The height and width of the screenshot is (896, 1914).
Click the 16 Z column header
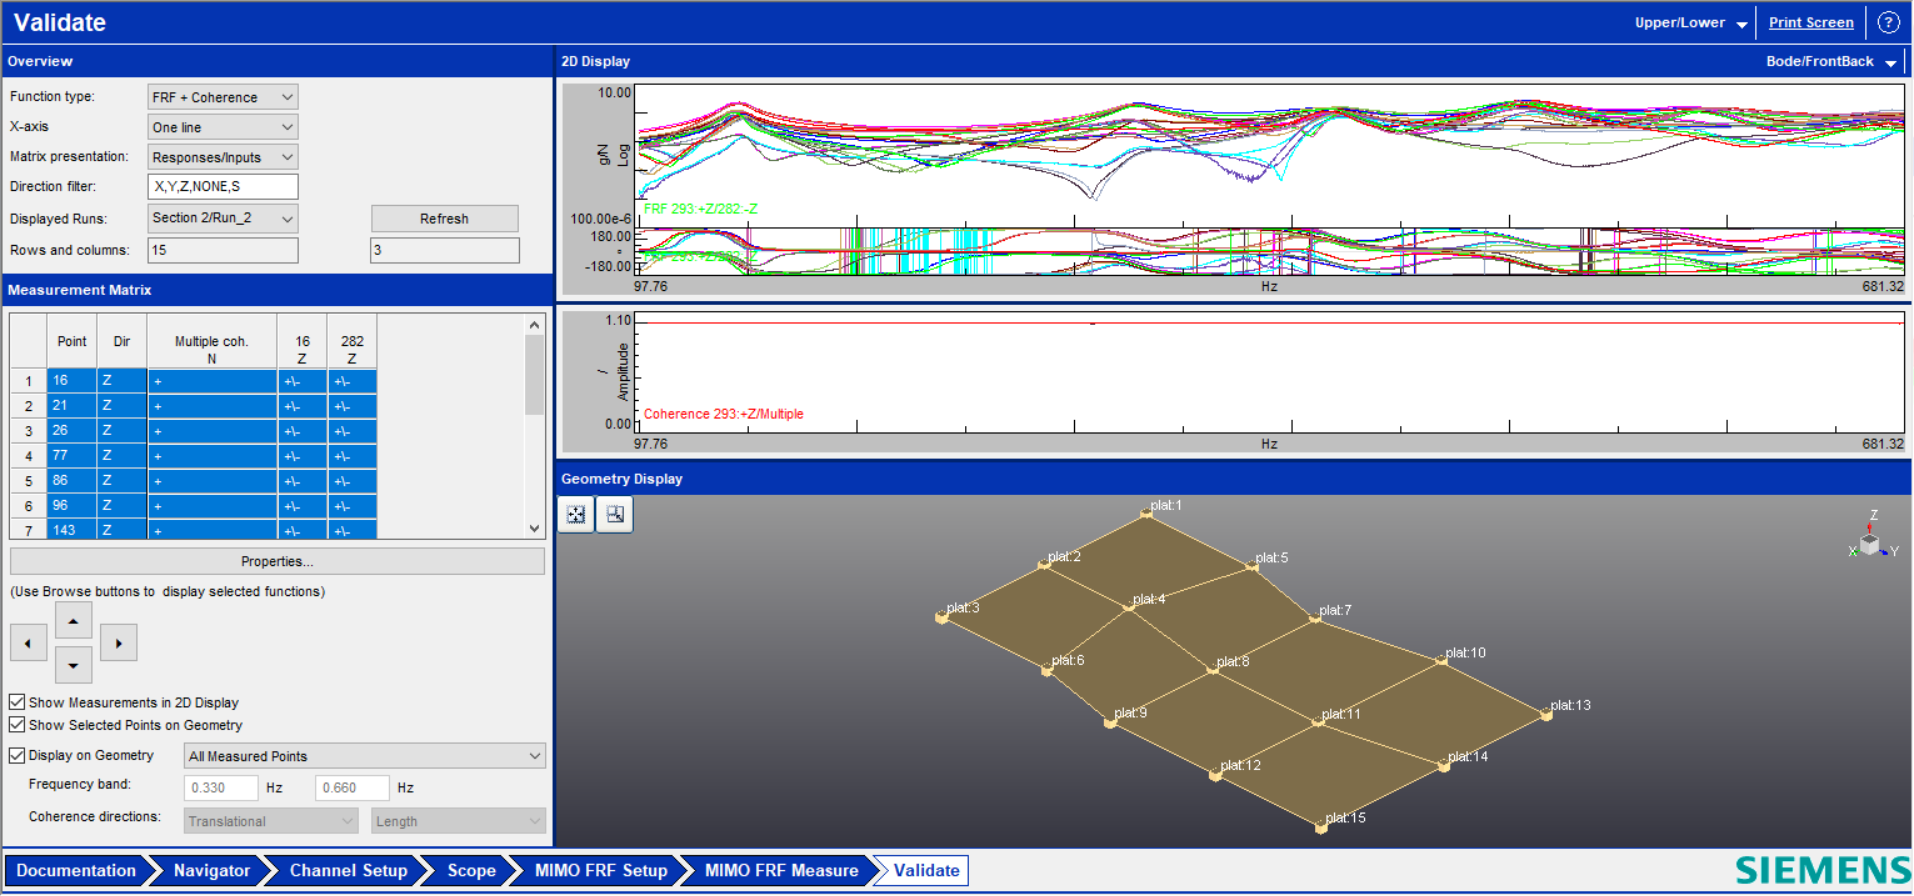(302, 341)
